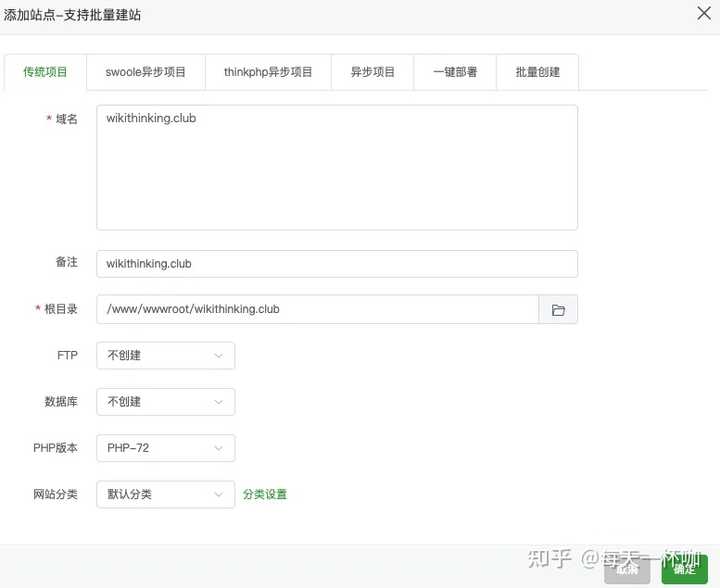Click the 备注 remark input field

[337, 264]
